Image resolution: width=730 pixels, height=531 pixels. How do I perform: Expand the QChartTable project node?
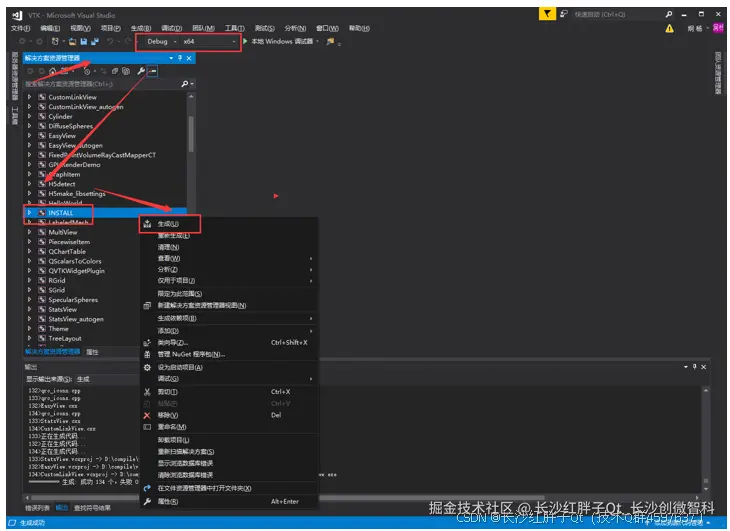(x=30, y=251)
